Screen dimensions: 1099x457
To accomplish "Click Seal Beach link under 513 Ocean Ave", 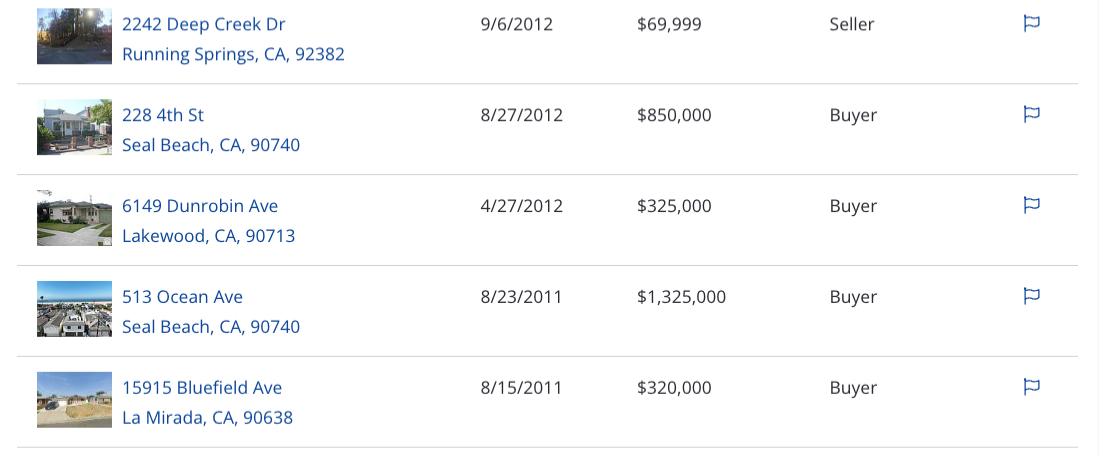I will pyautogui.click(x=211, y=327).
